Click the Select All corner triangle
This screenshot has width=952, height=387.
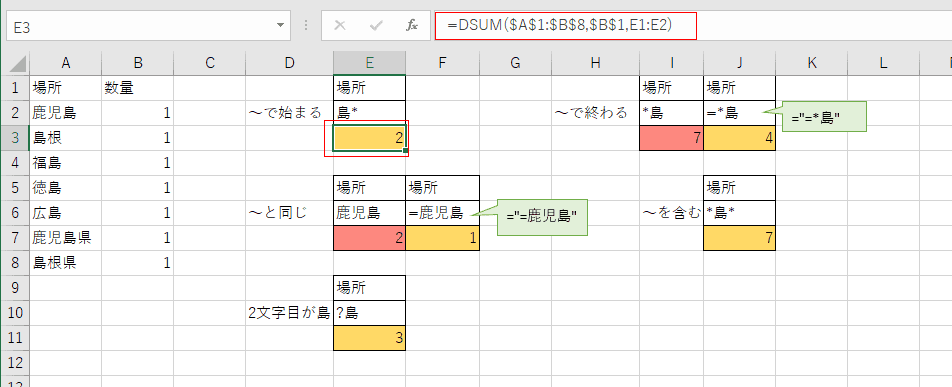[18, 62]
